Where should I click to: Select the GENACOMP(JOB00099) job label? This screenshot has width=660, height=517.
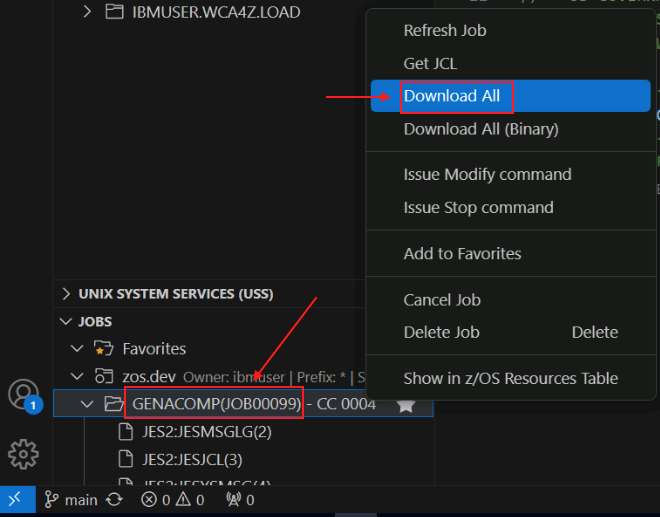[x=217, y=404]
